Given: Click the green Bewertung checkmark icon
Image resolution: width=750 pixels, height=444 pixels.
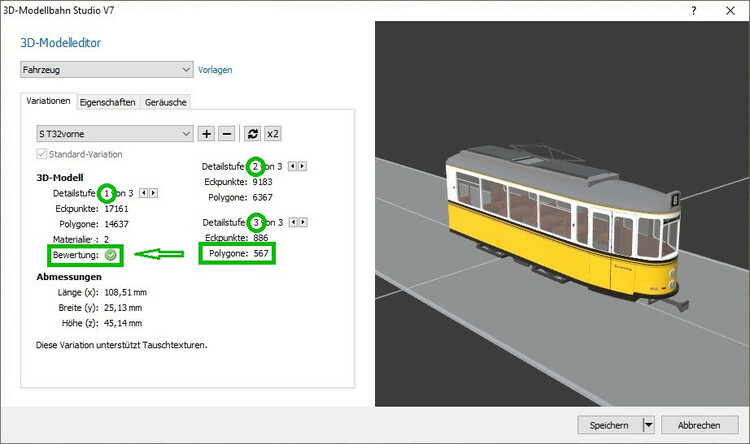Looking at the screenshot, I should tap(111, 255).
